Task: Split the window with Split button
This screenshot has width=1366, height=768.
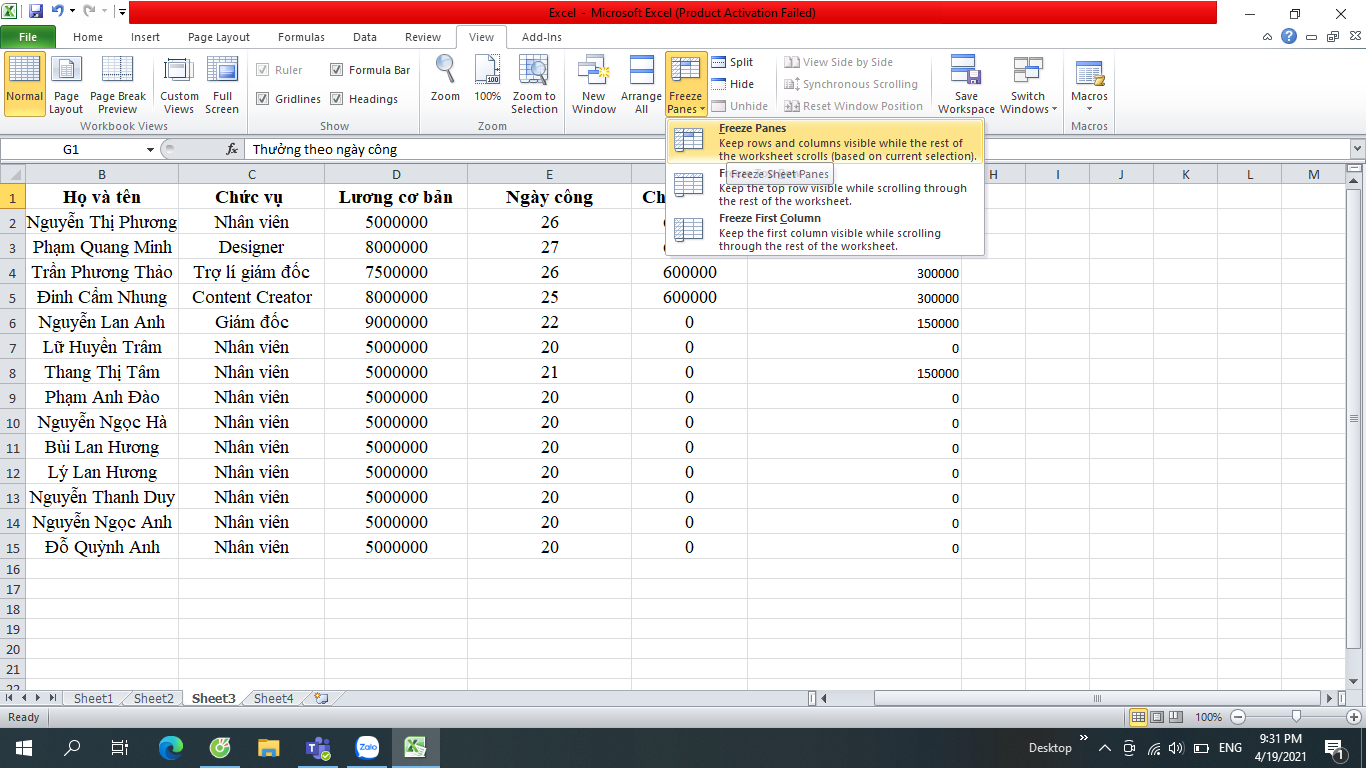Action: (x=732, y=62)
